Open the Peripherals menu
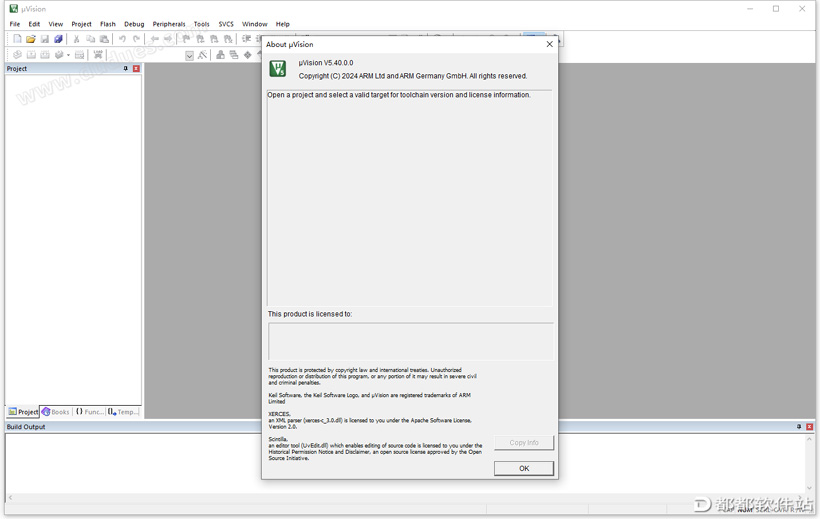Screen dimensions: 820x519 coord(169,24)
